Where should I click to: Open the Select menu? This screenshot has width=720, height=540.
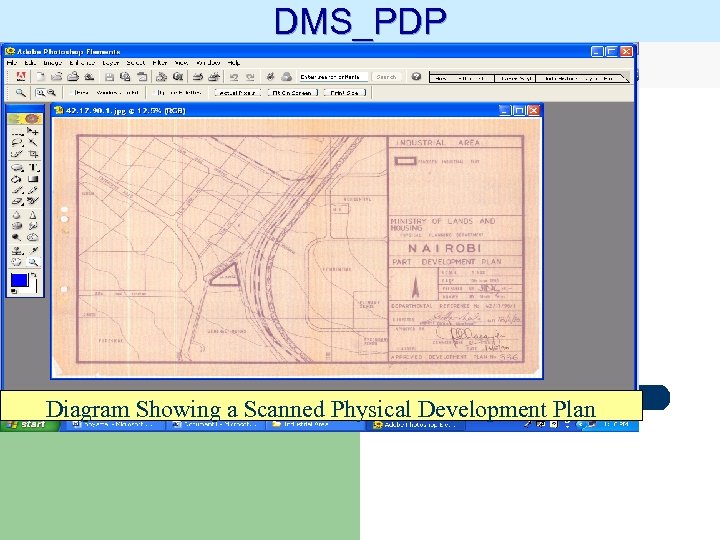tap(135, 63)
